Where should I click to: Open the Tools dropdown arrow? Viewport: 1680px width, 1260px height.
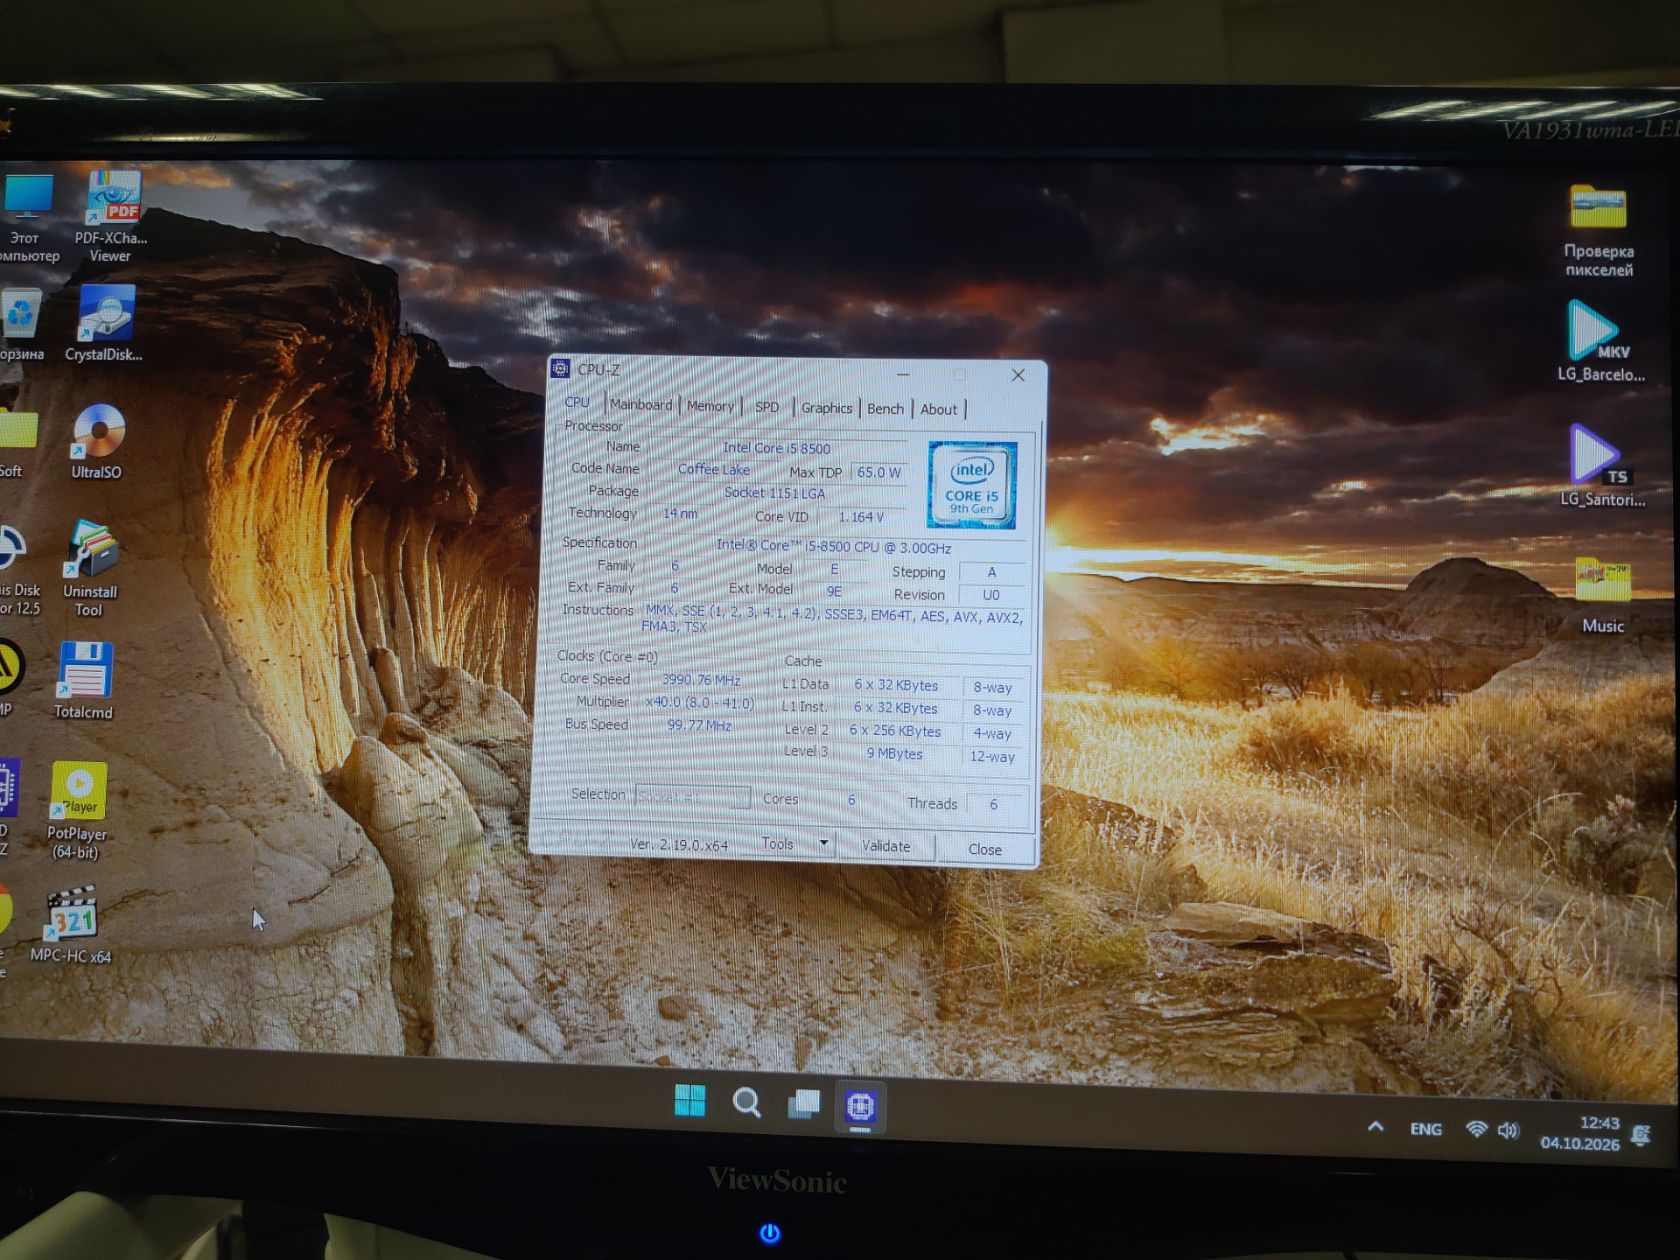[824, 844]
